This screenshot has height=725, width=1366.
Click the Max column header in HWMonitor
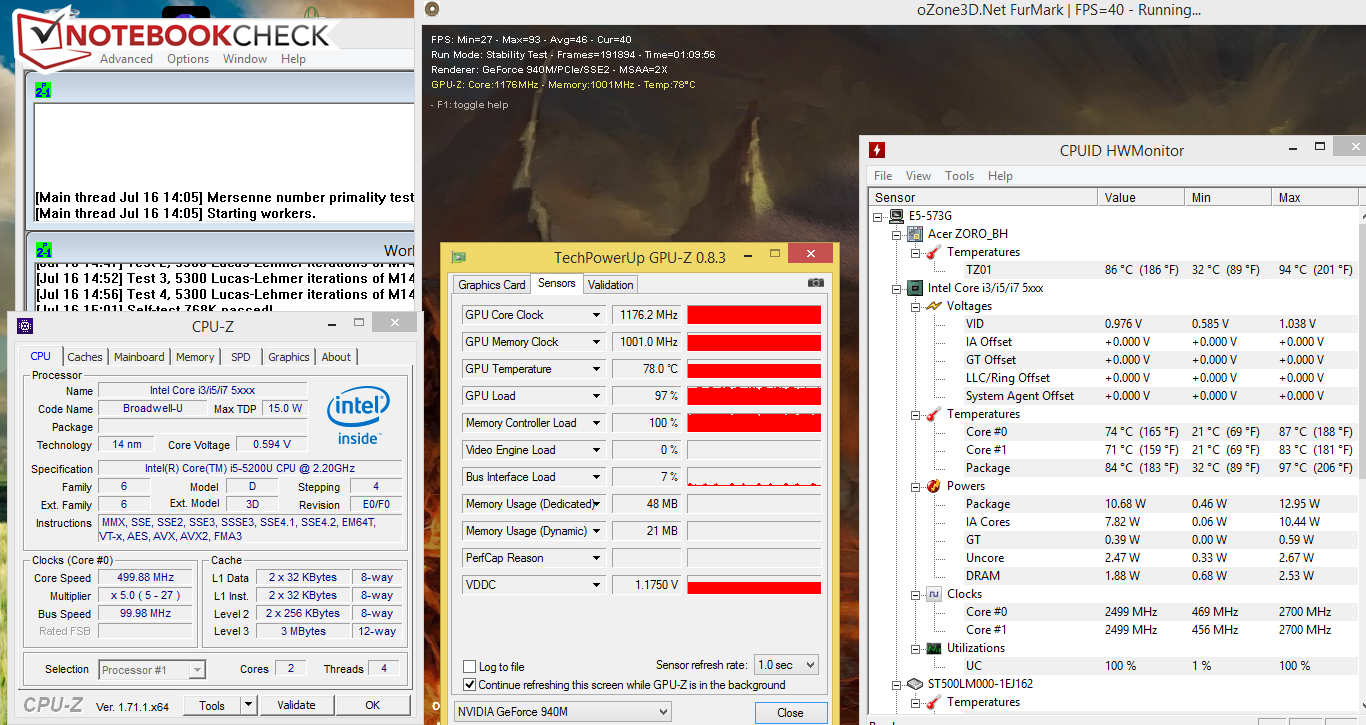click(1314, 198)
